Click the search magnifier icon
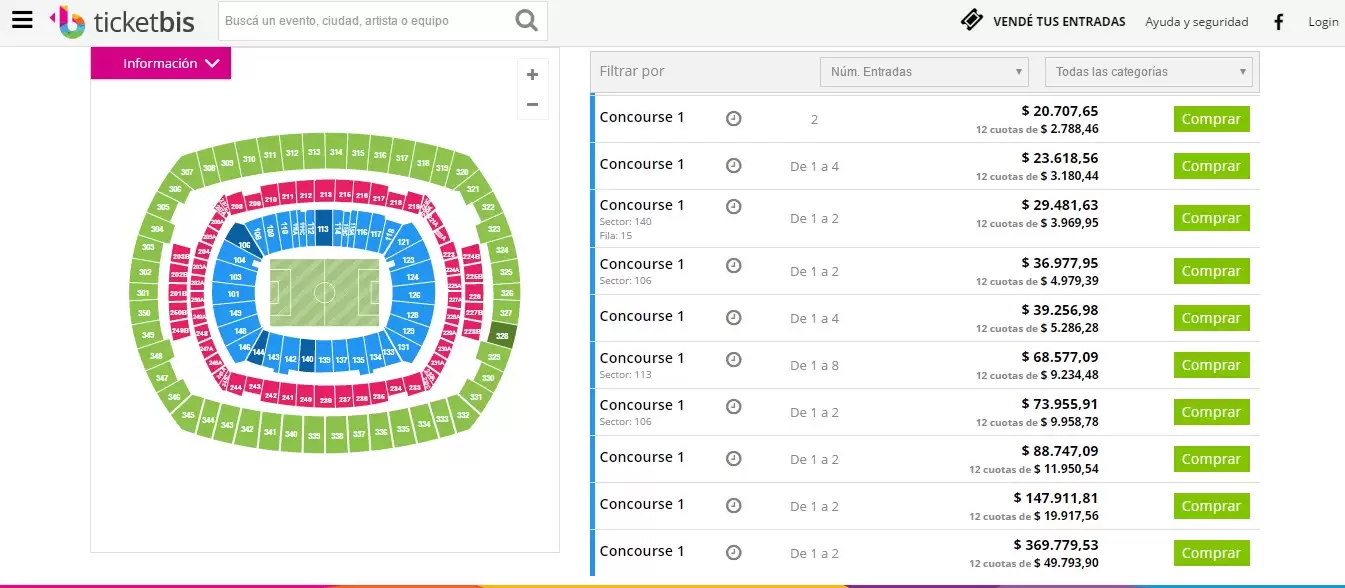This screenshot has width=1345, height=588. [x=526, y=21]
